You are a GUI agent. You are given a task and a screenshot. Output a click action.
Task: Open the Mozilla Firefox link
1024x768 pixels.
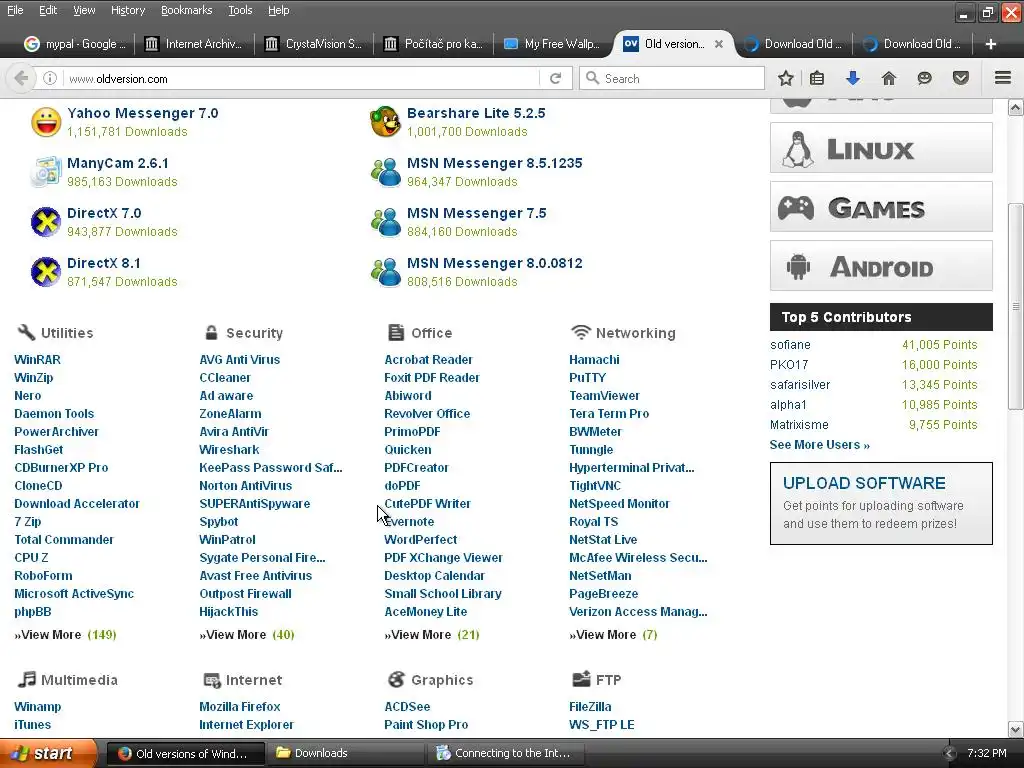pos(240,707)
